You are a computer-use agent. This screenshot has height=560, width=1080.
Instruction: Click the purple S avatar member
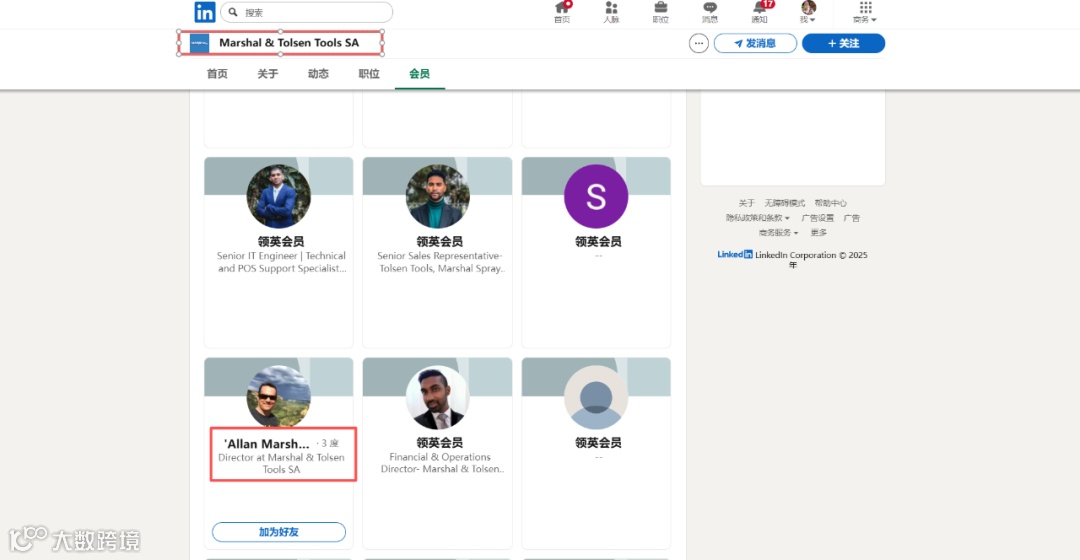coord(596,196)
